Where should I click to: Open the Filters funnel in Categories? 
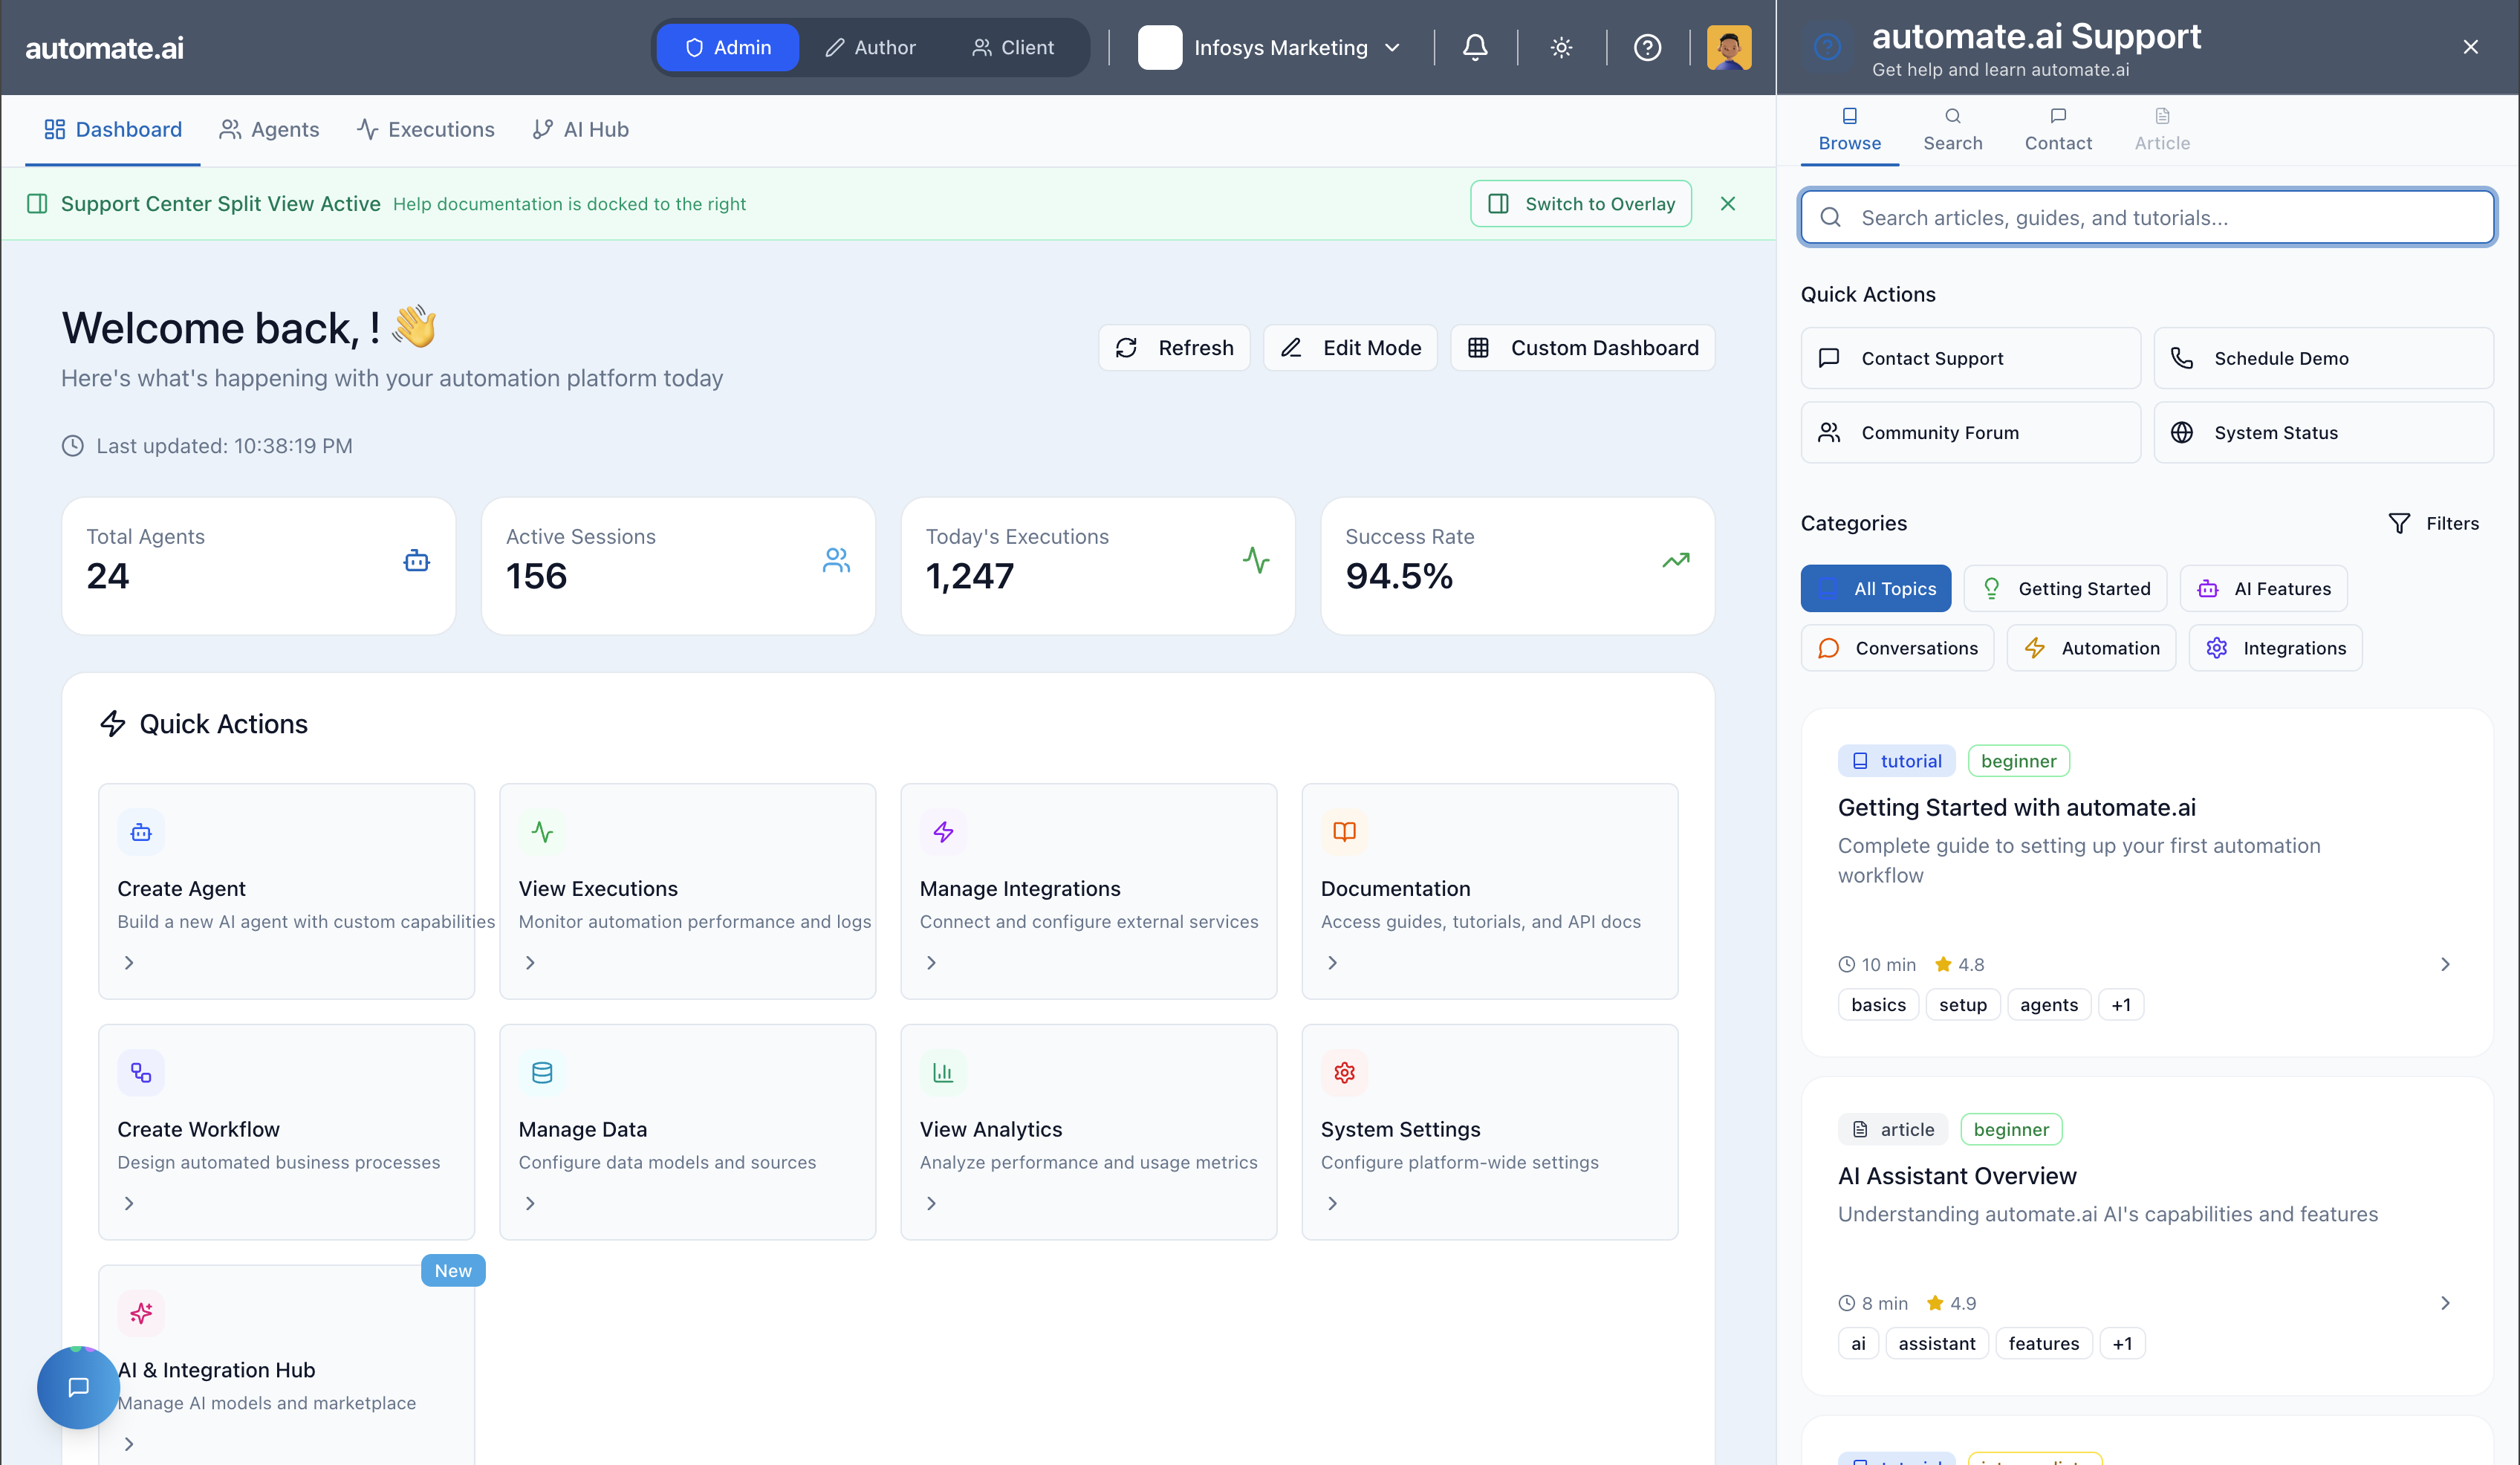point(2433,523)
